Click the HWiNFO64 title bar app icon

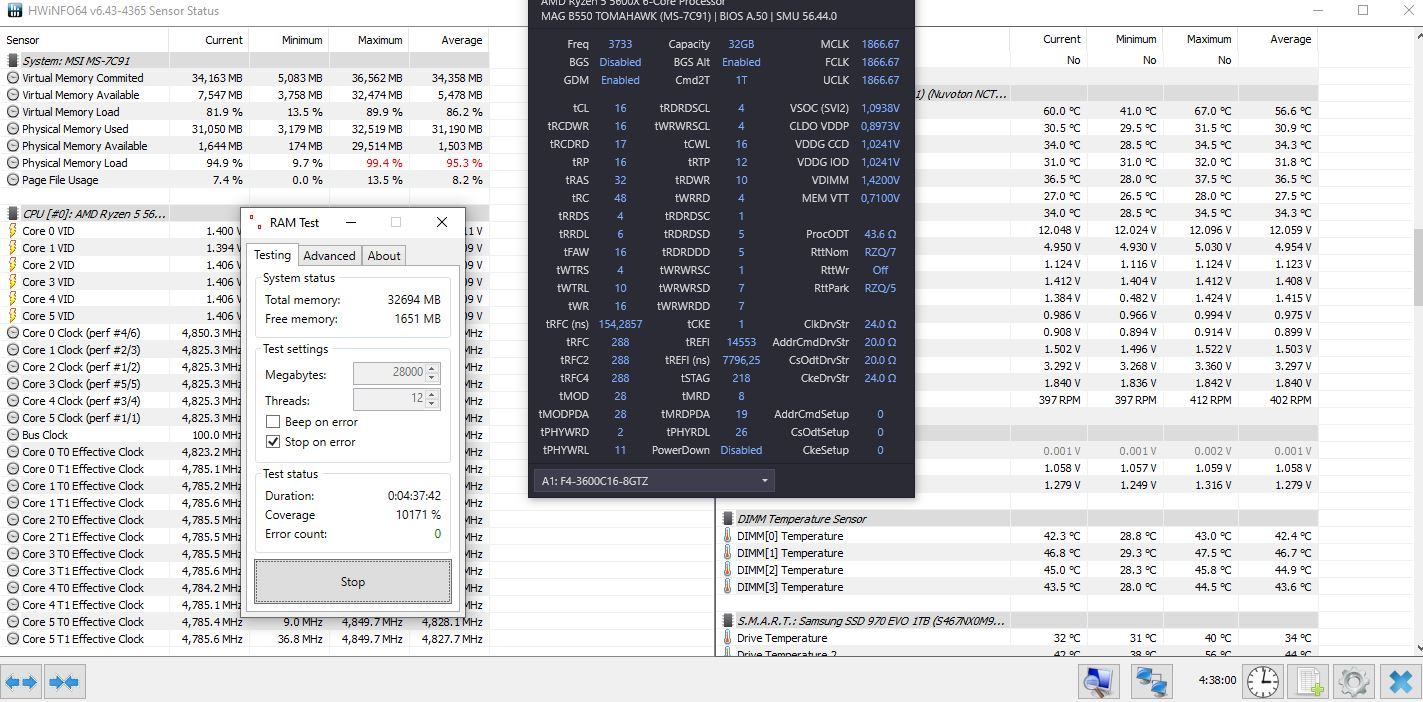point(14,11)
